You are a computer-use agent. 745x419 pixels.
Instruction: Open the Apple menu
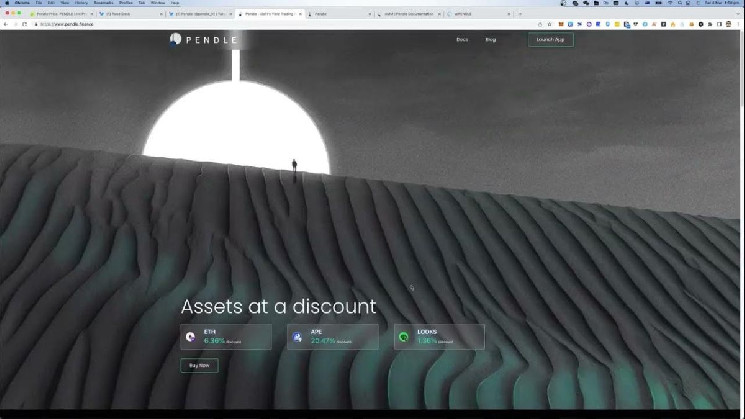click(7, 3)
